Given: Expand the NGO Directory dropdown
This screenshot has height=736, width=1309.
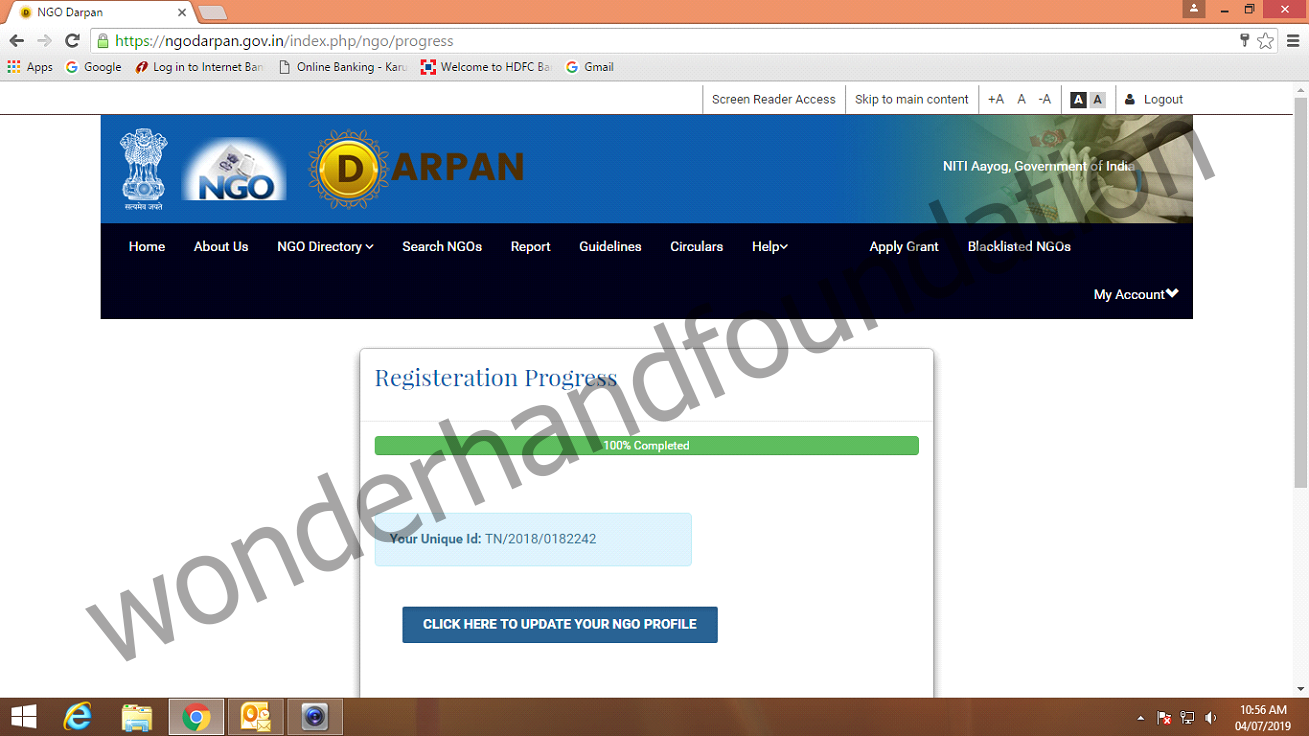Looking at the screenshot, I should coord(325,247).
